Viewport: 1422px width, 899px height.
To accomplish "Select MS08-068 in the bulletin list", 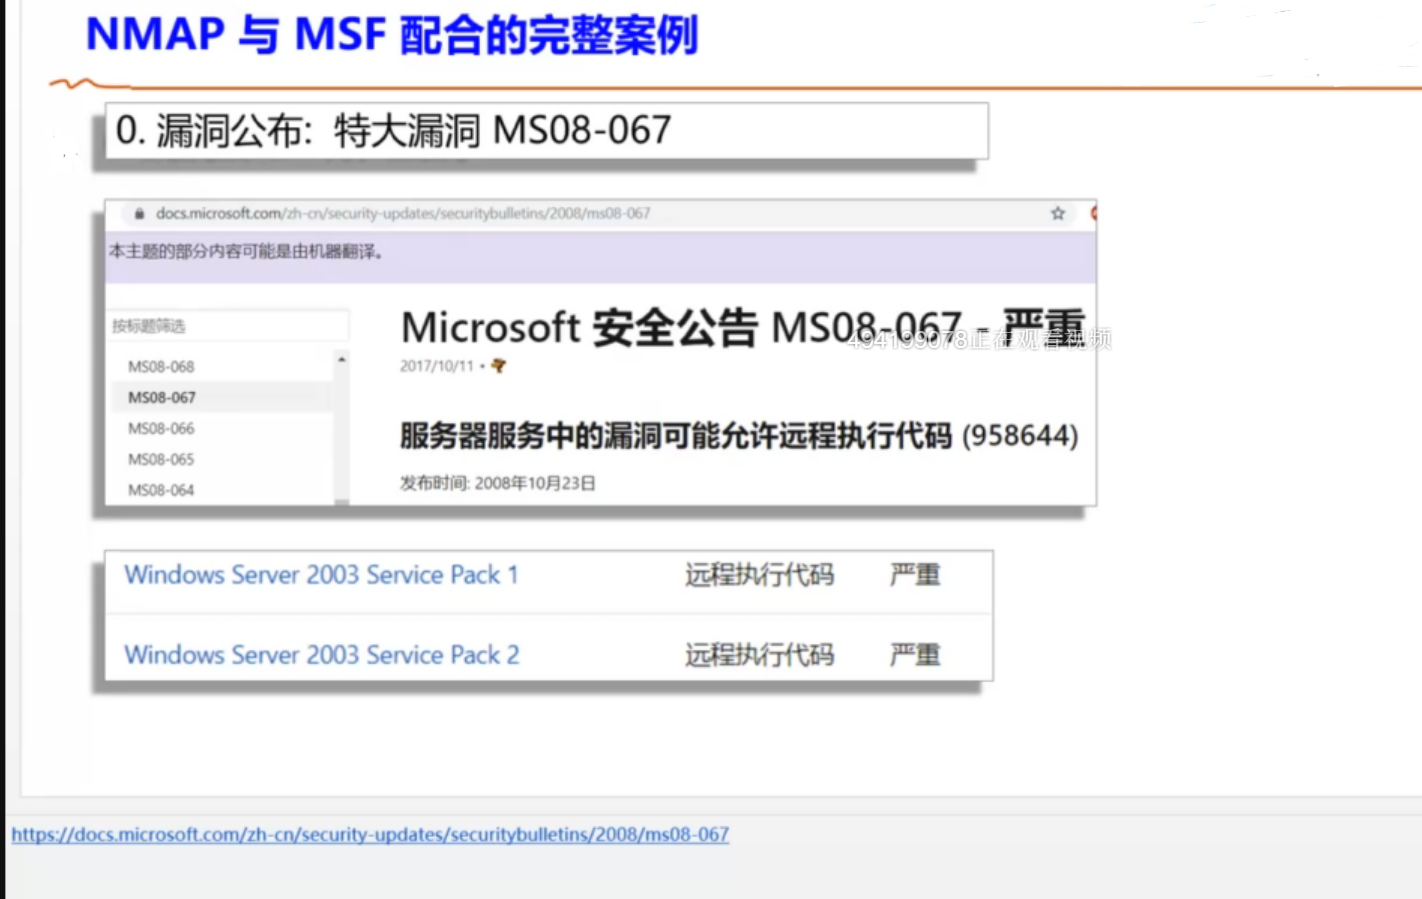I will (x=161, y=367).
